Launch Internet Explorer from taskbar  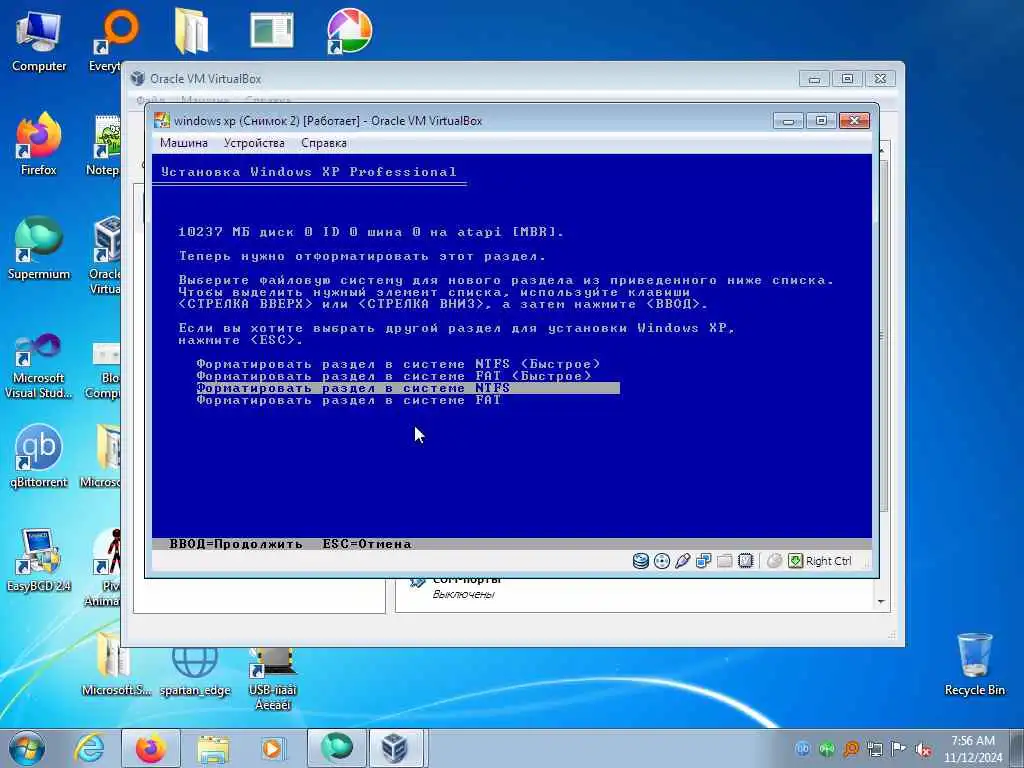pos(89,748)
